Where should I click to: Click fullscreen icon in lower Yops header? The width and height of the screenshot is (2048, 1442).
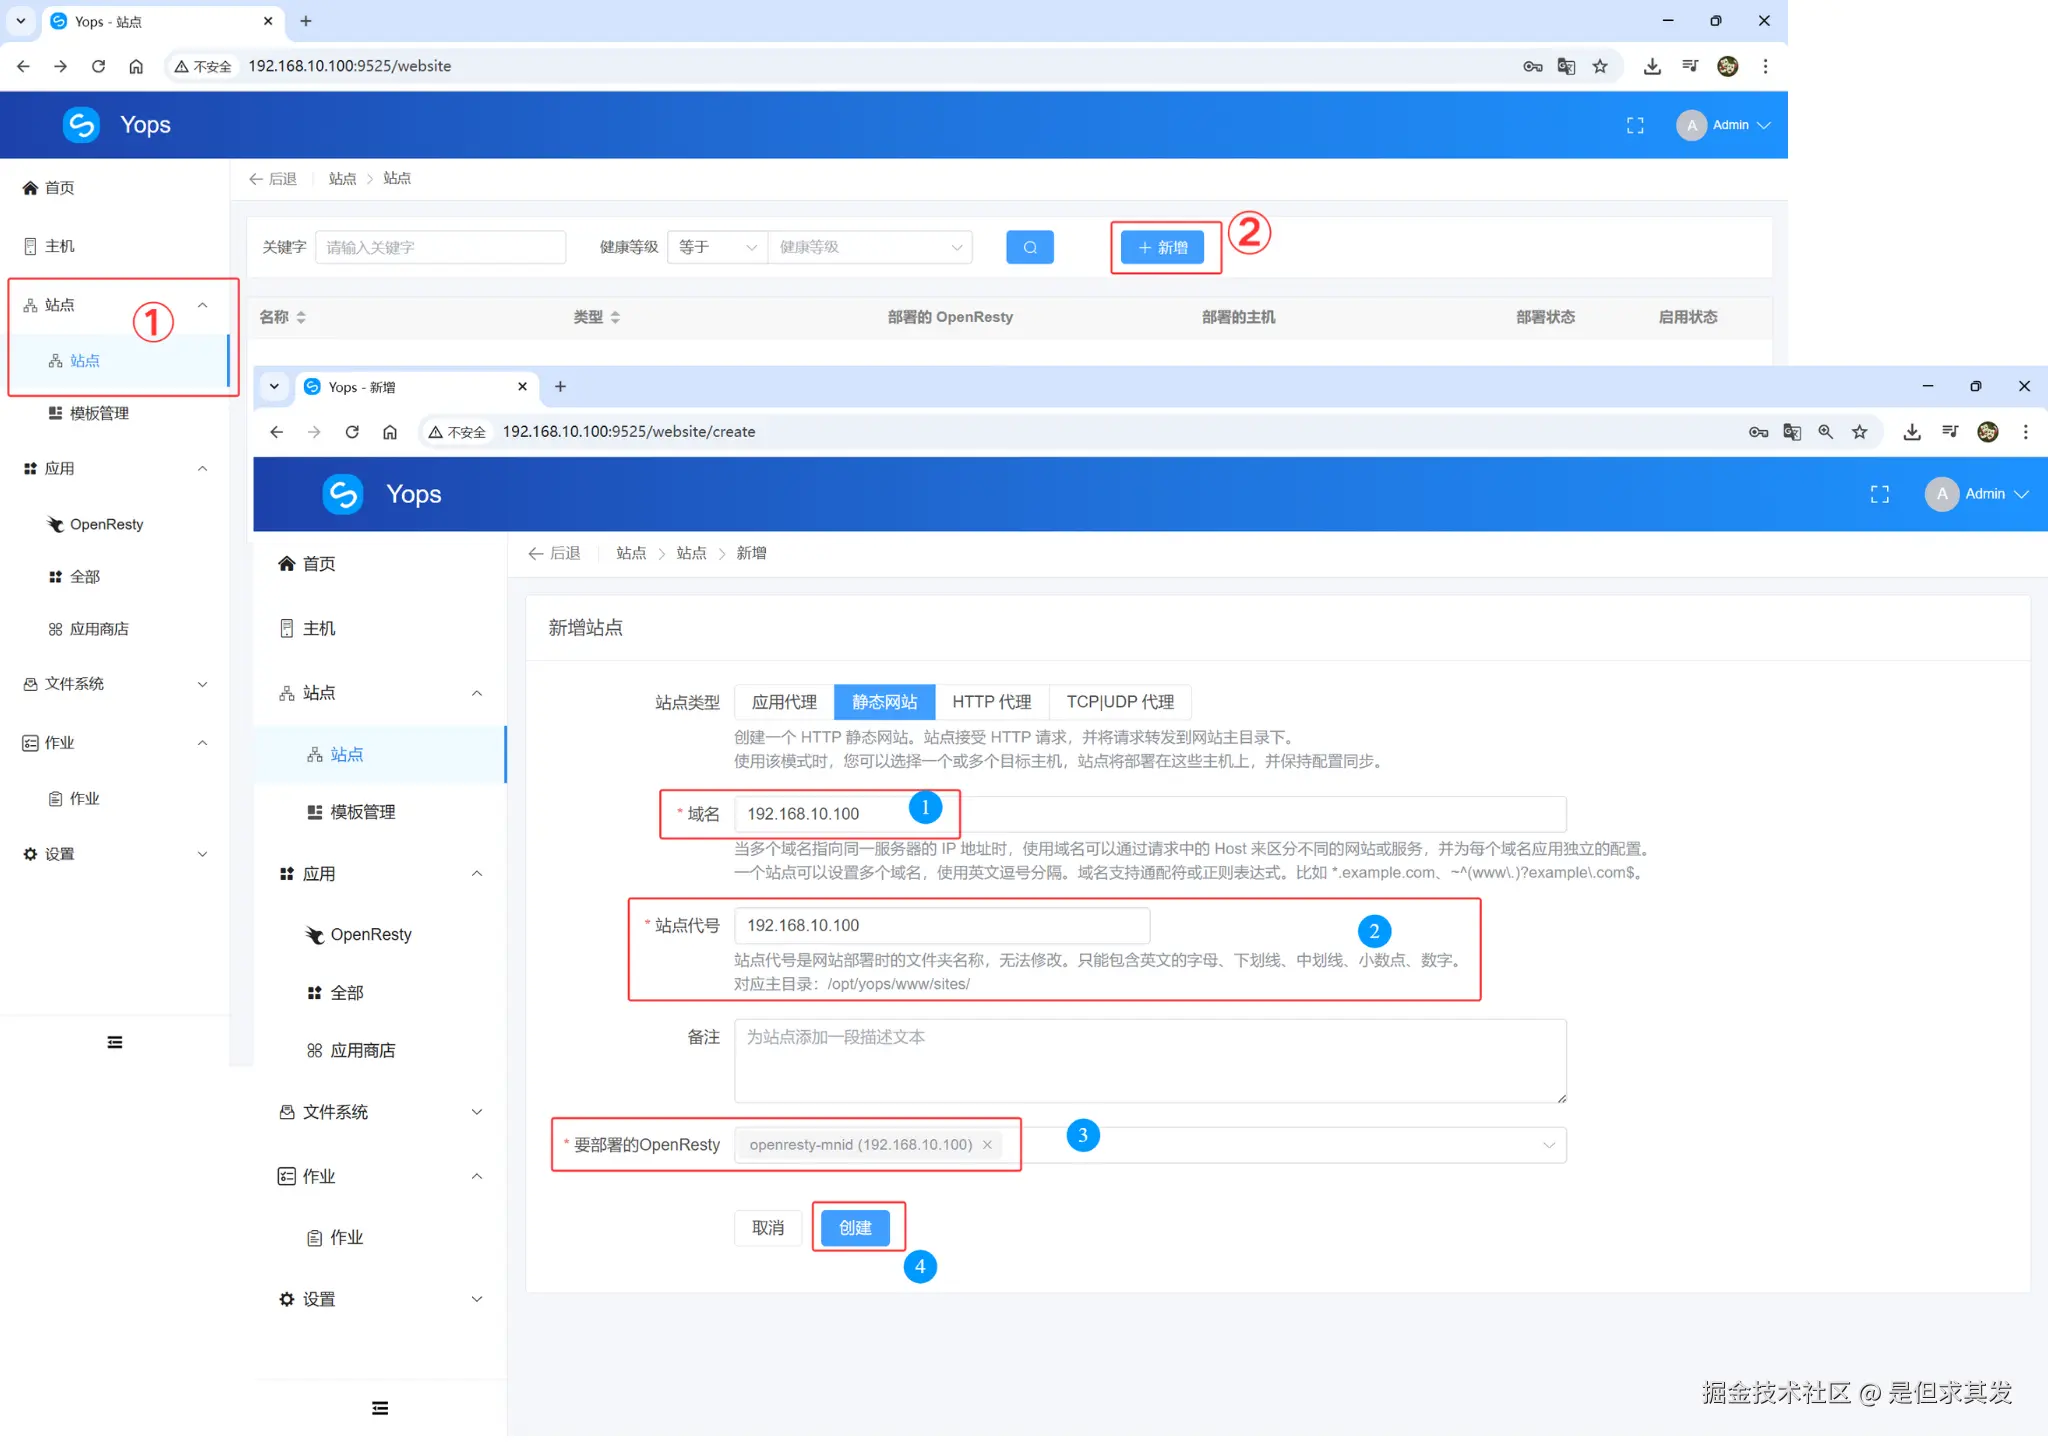point(1879,494)
